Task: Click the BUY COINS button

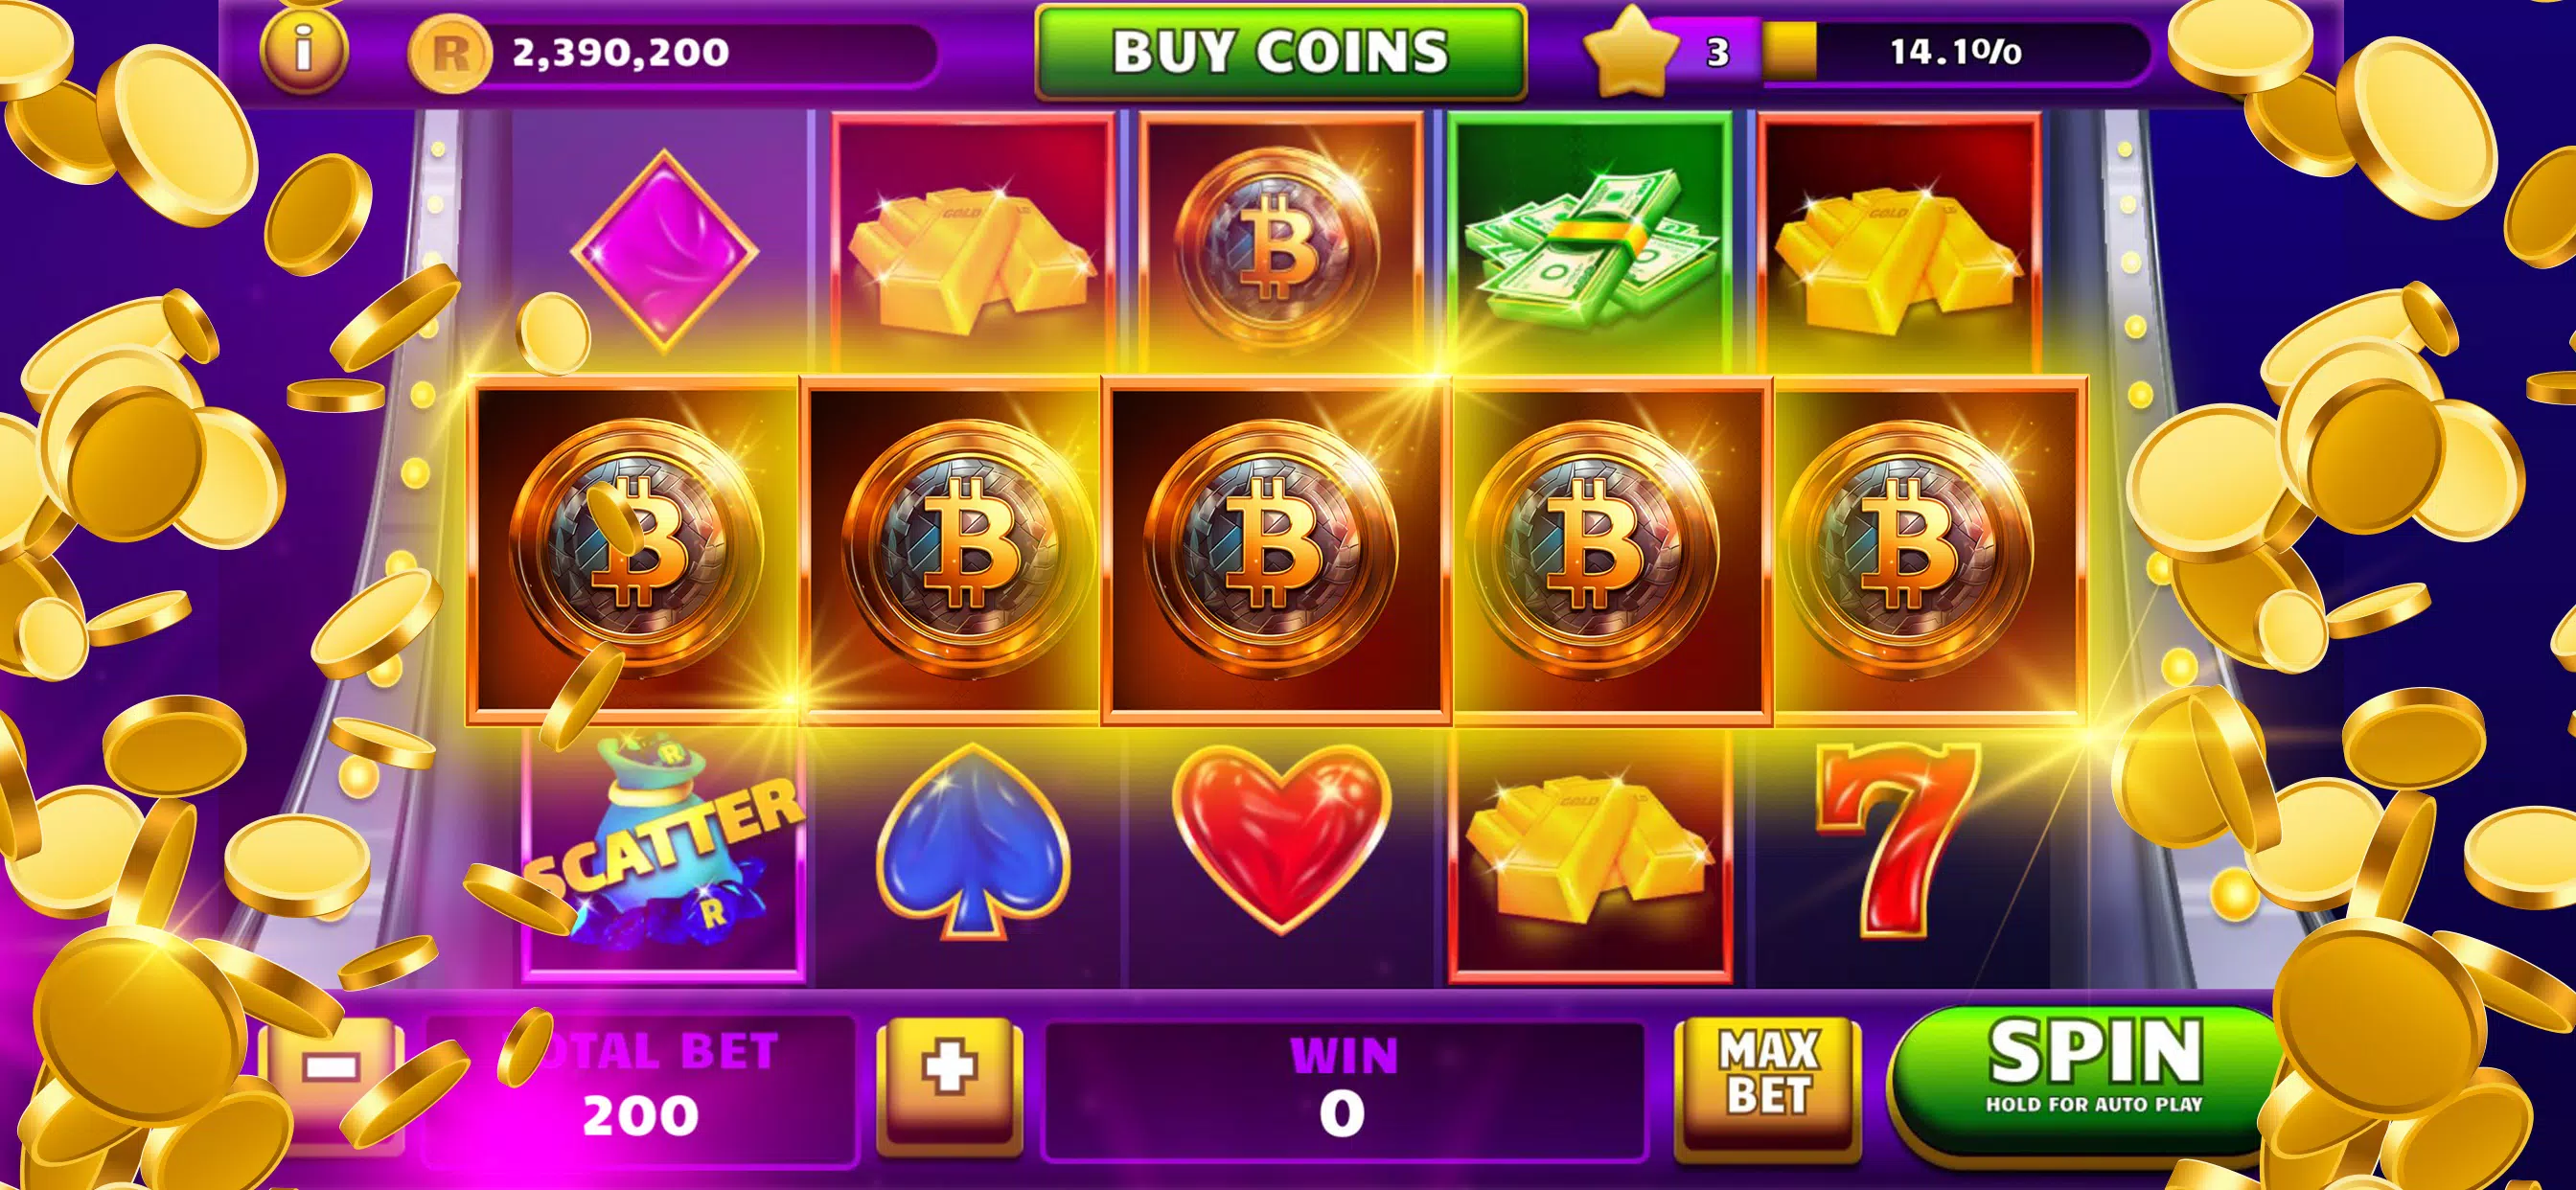Action: coord(1280,52)
